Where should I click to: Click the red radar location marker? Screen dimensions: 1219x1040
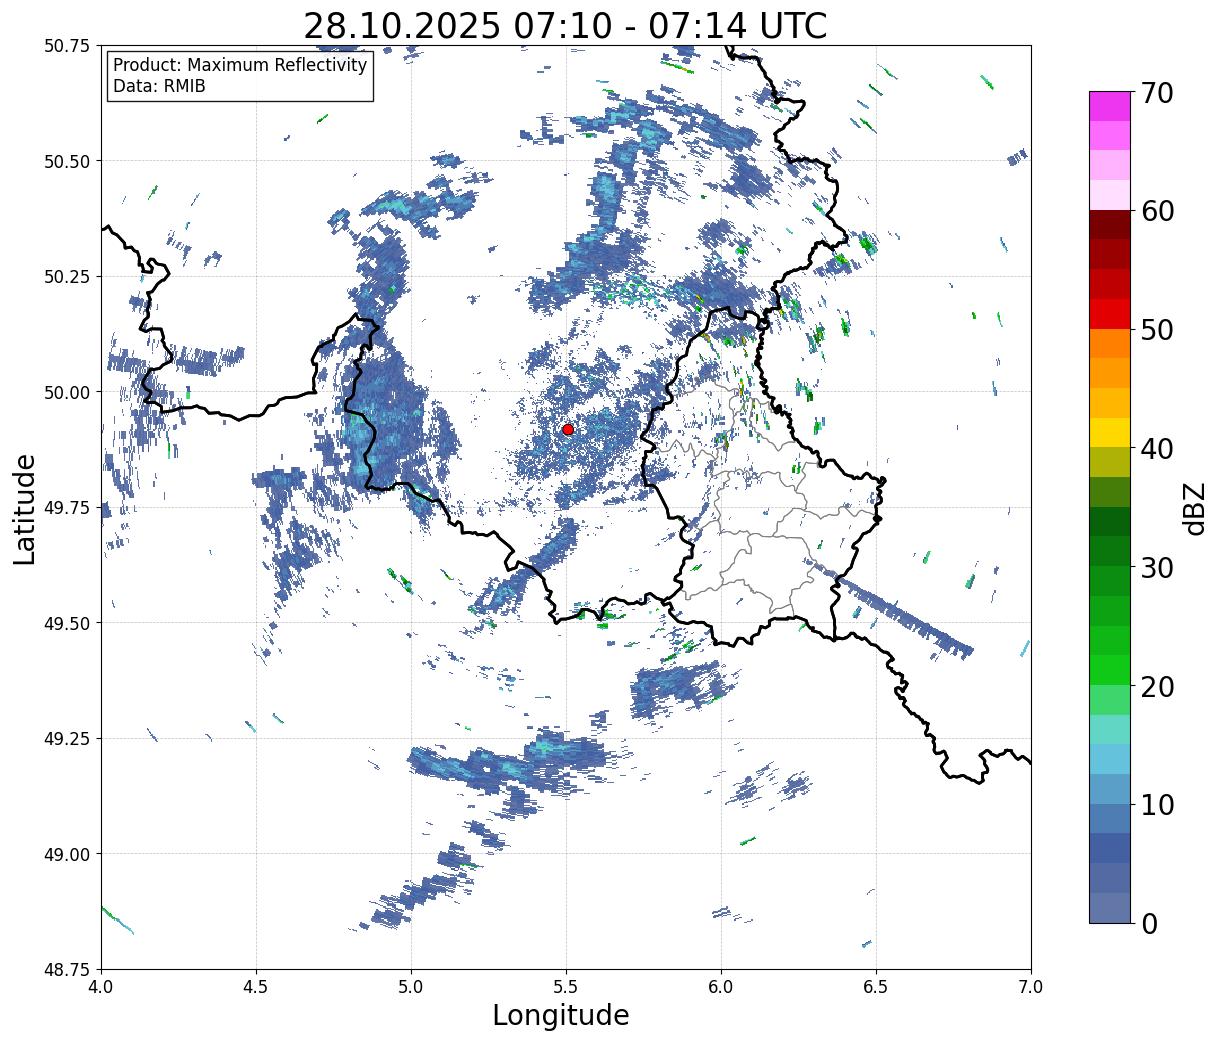pos(567,429)
